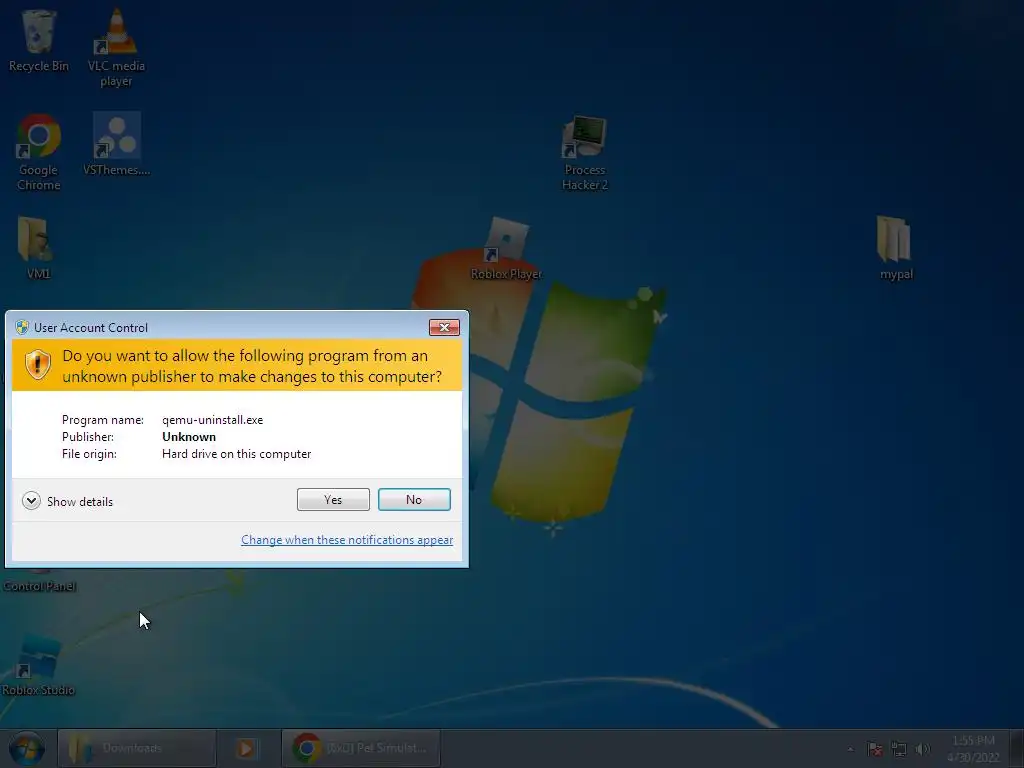This screenshot has height=768, width=1024.
Task: Show hidden tray icons arrow
Action: [850, 749]
